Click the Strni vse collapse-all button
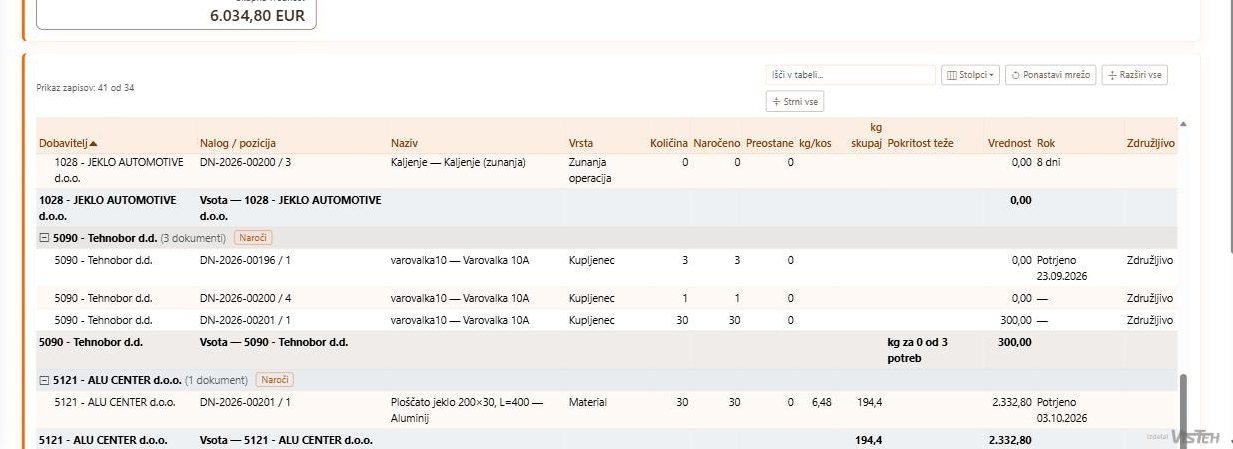The height and width of the screenshot is (449, 1233). pos(795,101)
